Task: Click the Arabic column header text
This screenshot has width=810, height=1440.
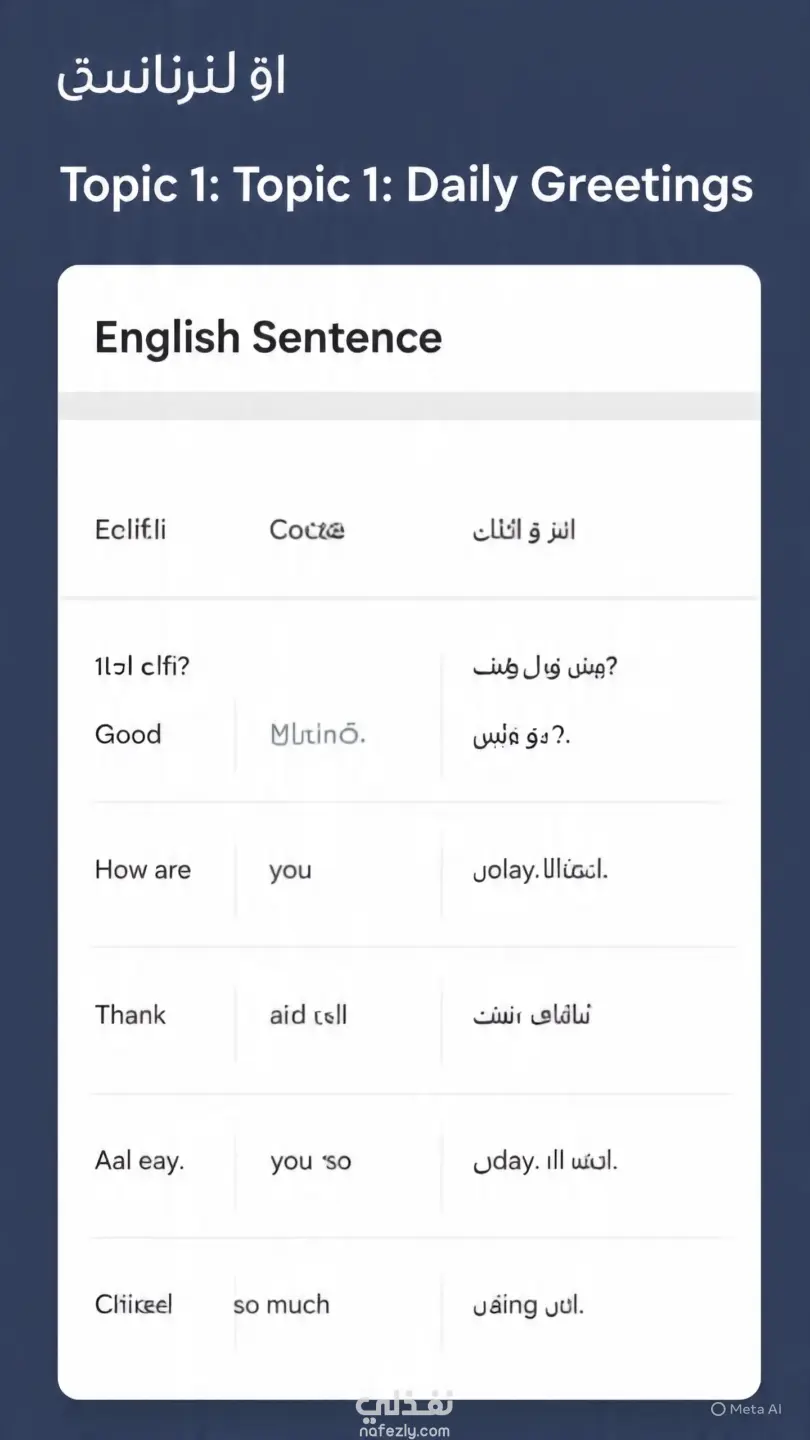Action: click(524, 529)
